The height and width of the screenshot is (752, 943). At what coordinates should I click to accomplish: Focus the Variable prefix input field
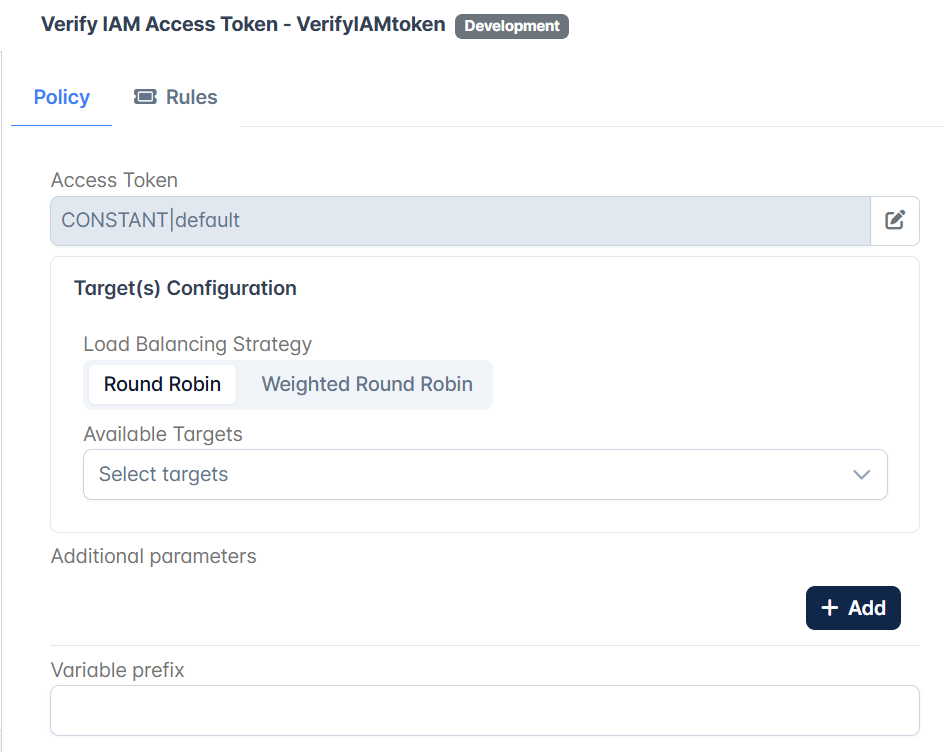pyautogui.click(x=485, y=710)
